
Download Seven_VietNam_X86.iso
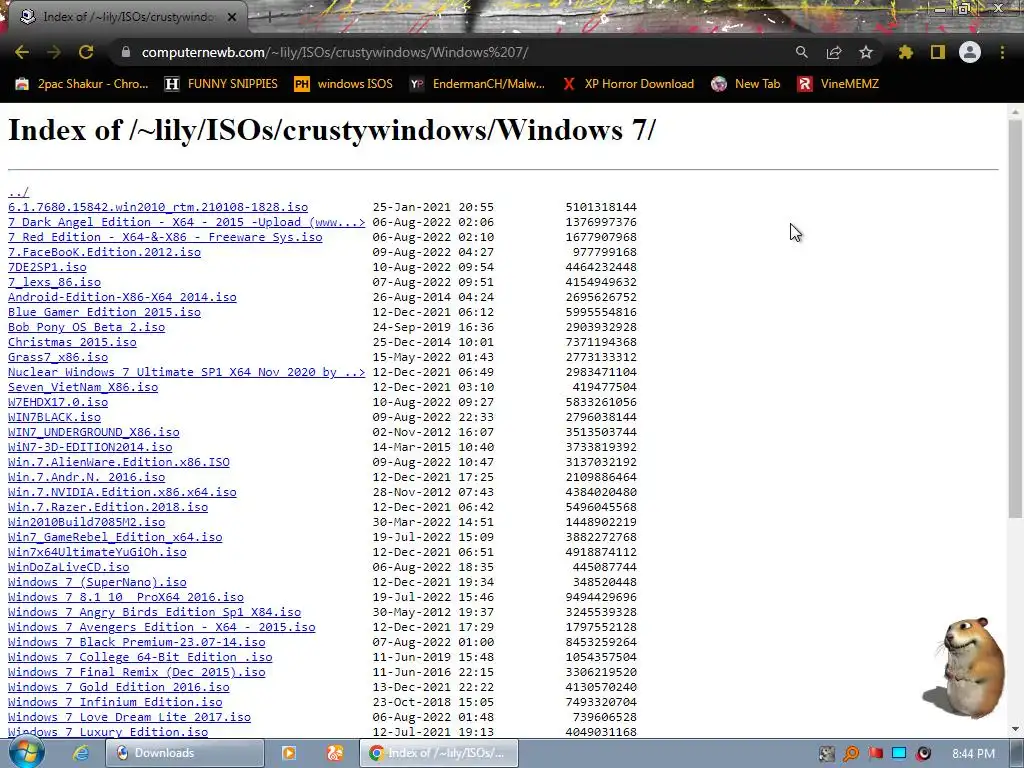coord(83,387)
